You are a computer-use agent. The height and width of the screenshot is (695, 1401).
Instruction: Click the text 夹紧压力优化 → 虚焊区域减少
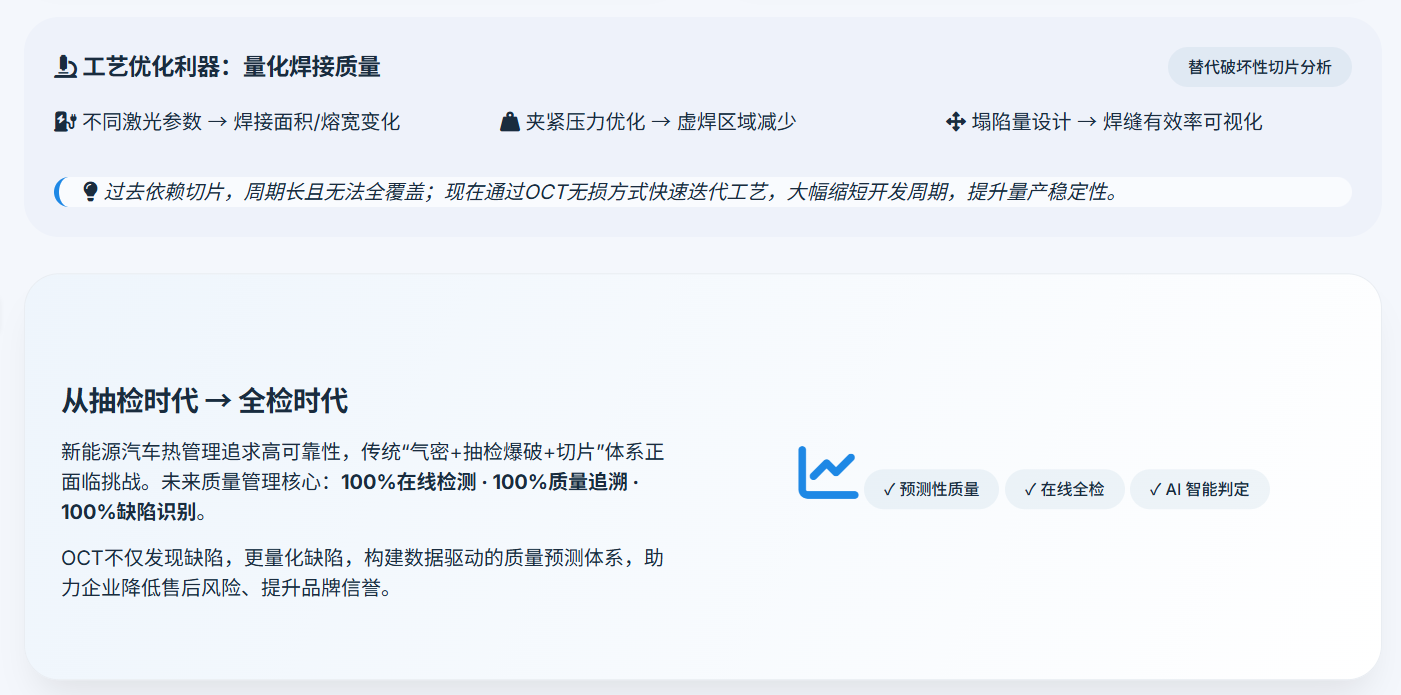661,122
